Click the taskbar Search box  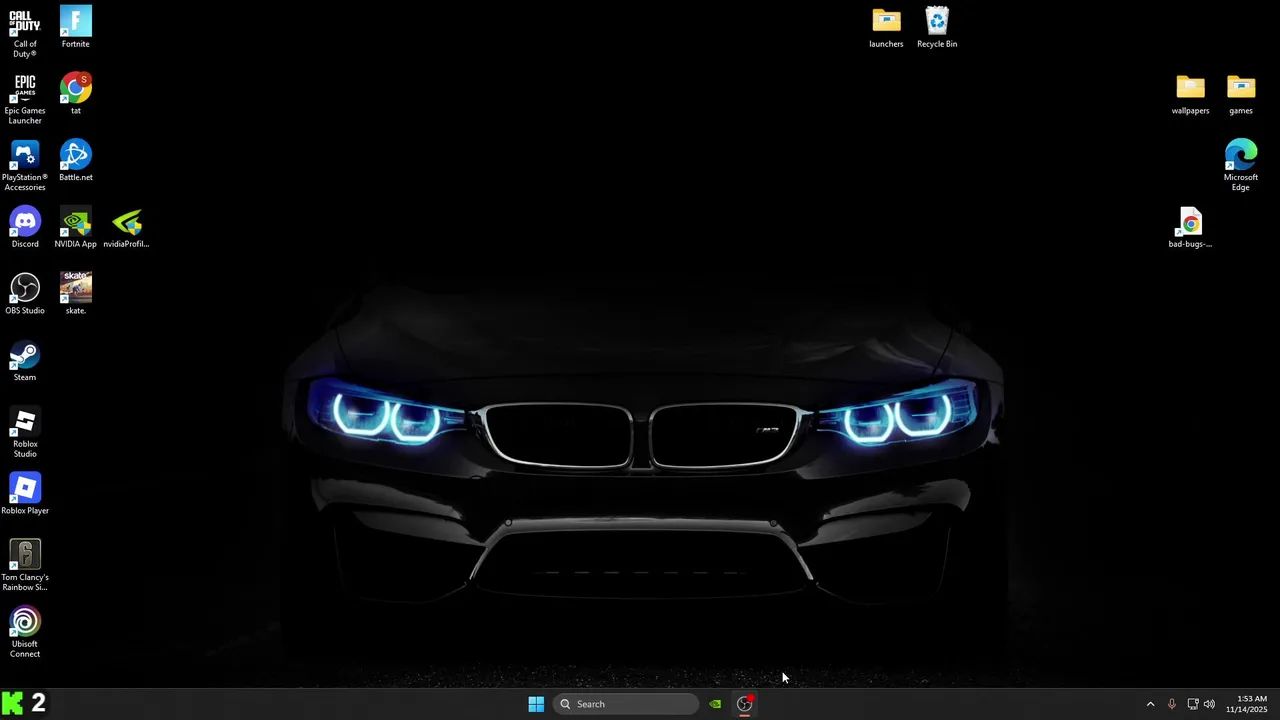626,704
